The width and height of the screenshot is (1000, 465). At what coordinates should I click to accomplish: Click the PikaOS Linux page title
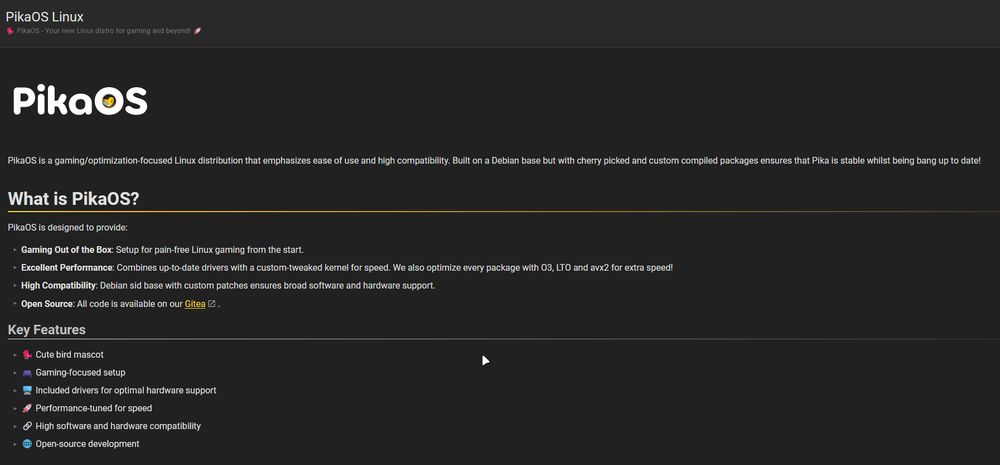tap(45, 17)
